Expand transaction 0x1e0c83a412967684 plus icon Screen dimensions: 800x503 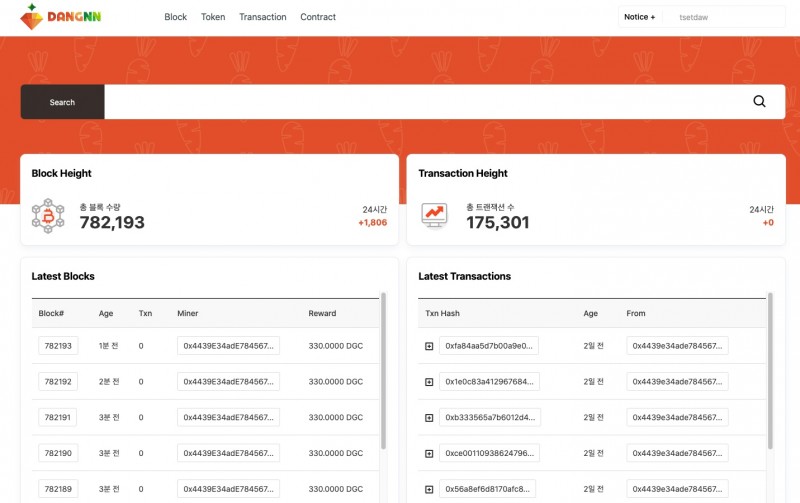429,382
